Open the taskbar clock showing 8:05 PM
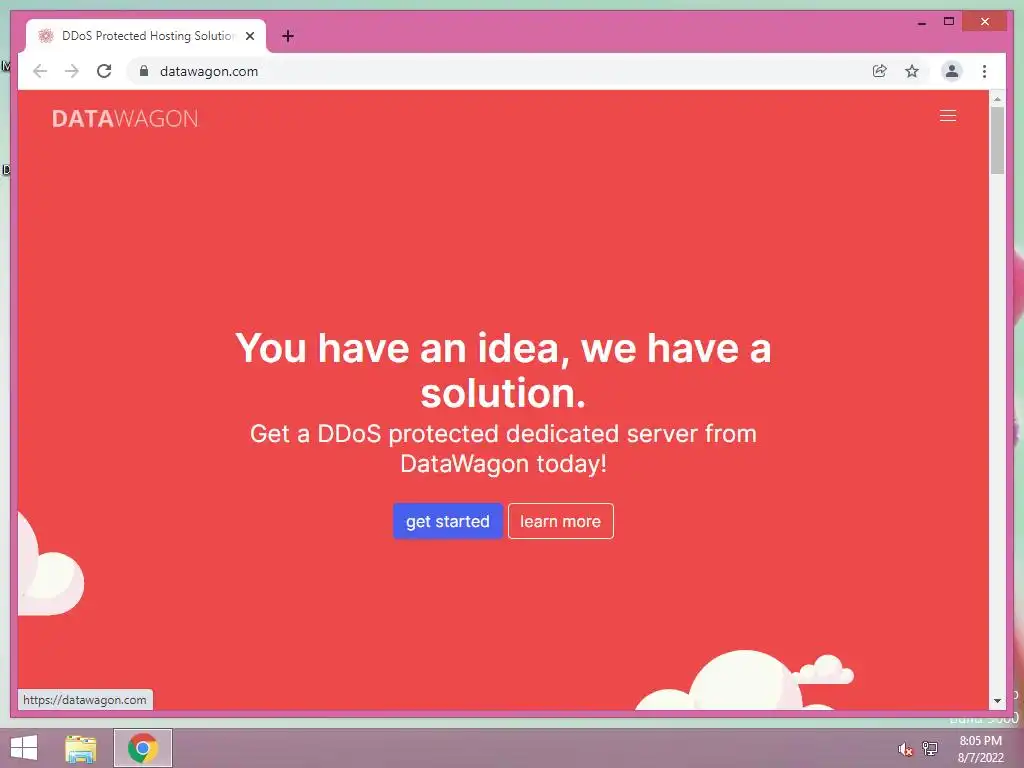The image size is (1024, 768). coord(980,749)
